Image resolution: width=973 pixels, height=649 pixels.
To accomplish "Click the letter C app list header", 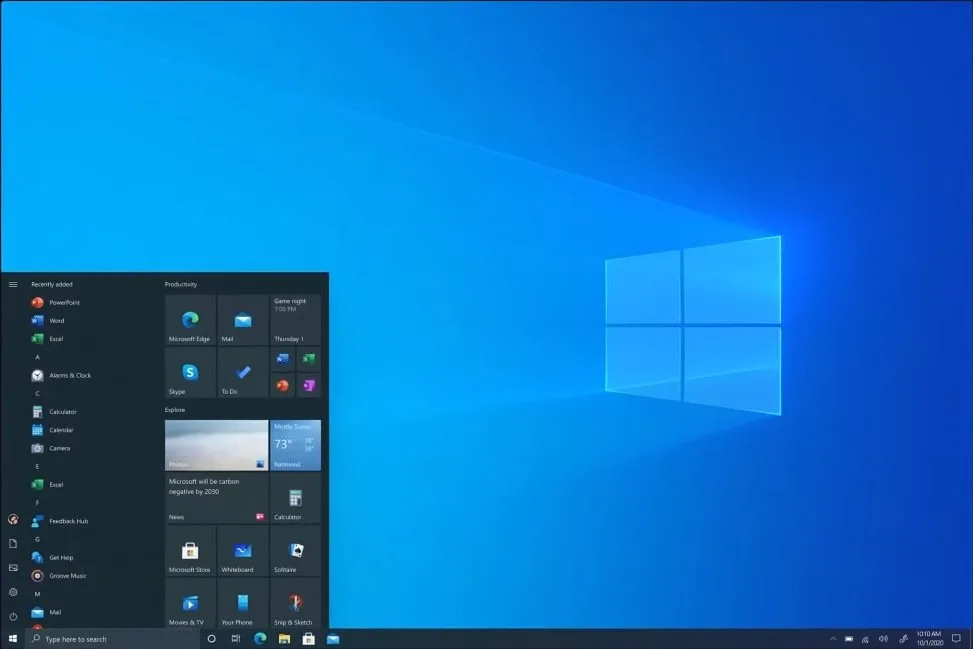I will 37,393.
